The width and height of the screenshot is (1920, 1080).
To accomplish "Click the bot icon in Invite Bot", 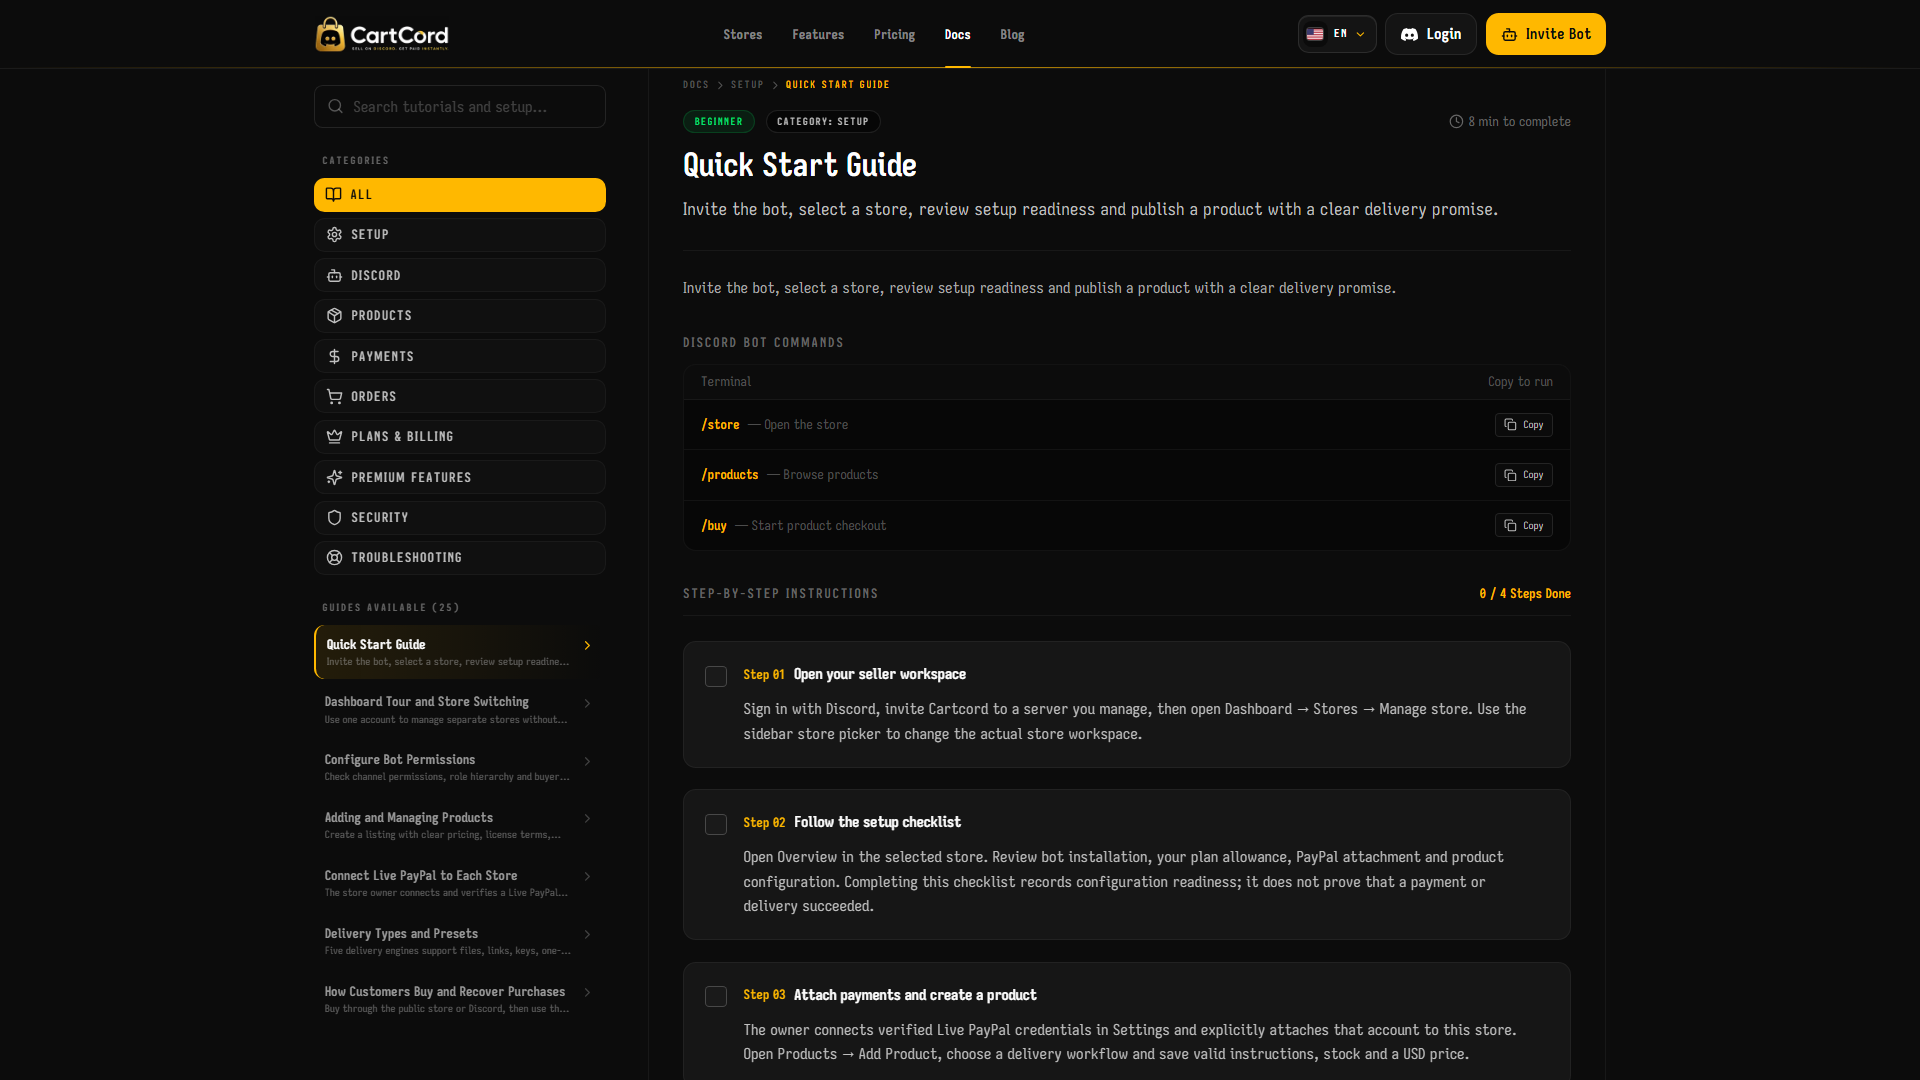I will (1510, 35).
